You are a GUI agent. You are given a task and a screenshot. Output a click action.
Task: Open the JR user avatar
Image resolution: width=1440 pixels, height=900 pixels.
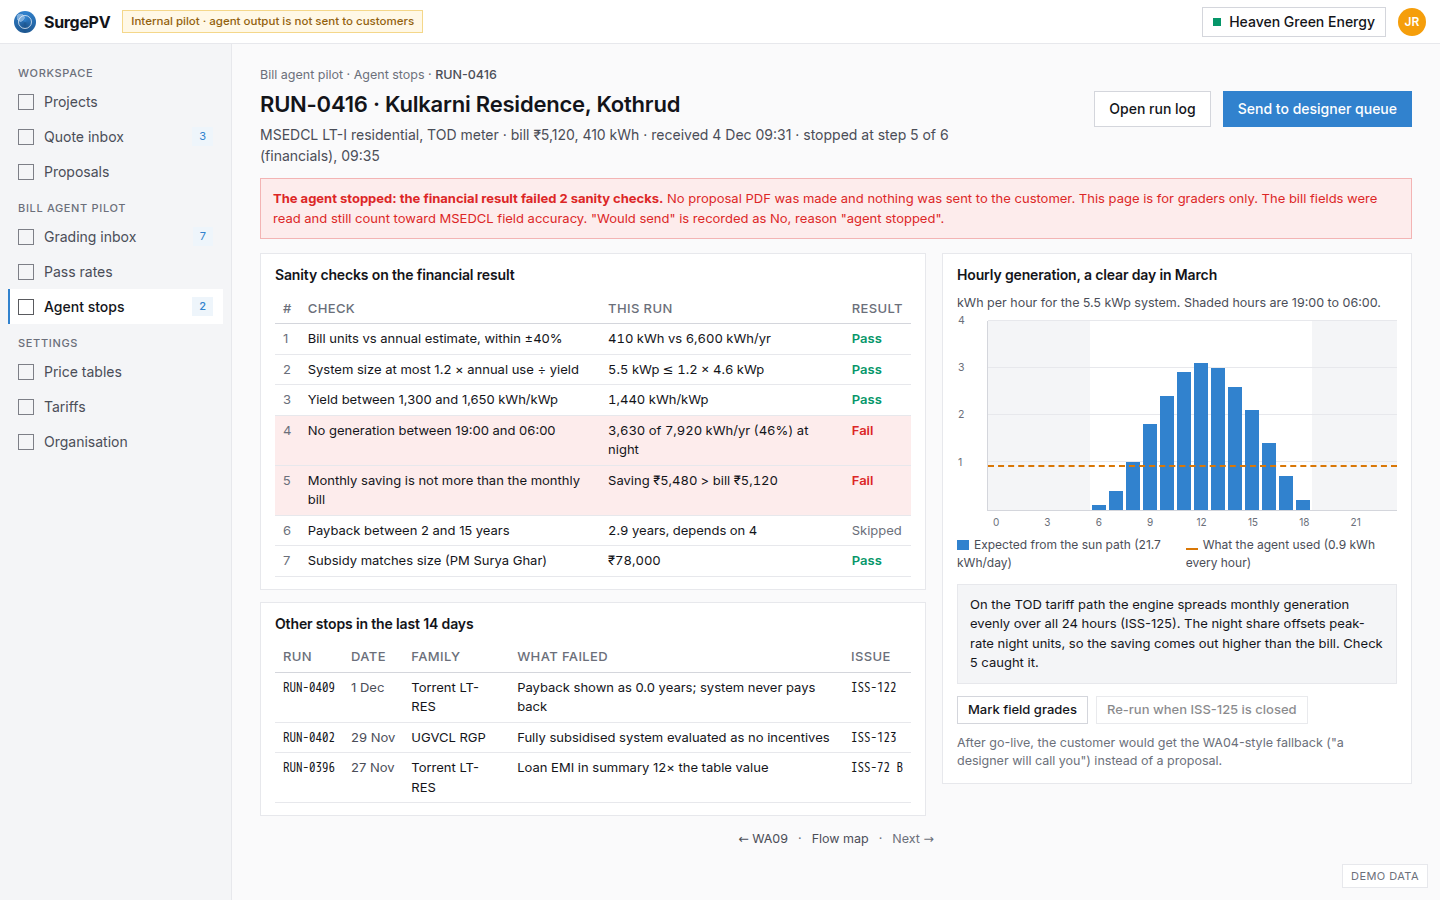pyautogui.click(x=1412, y=22)
